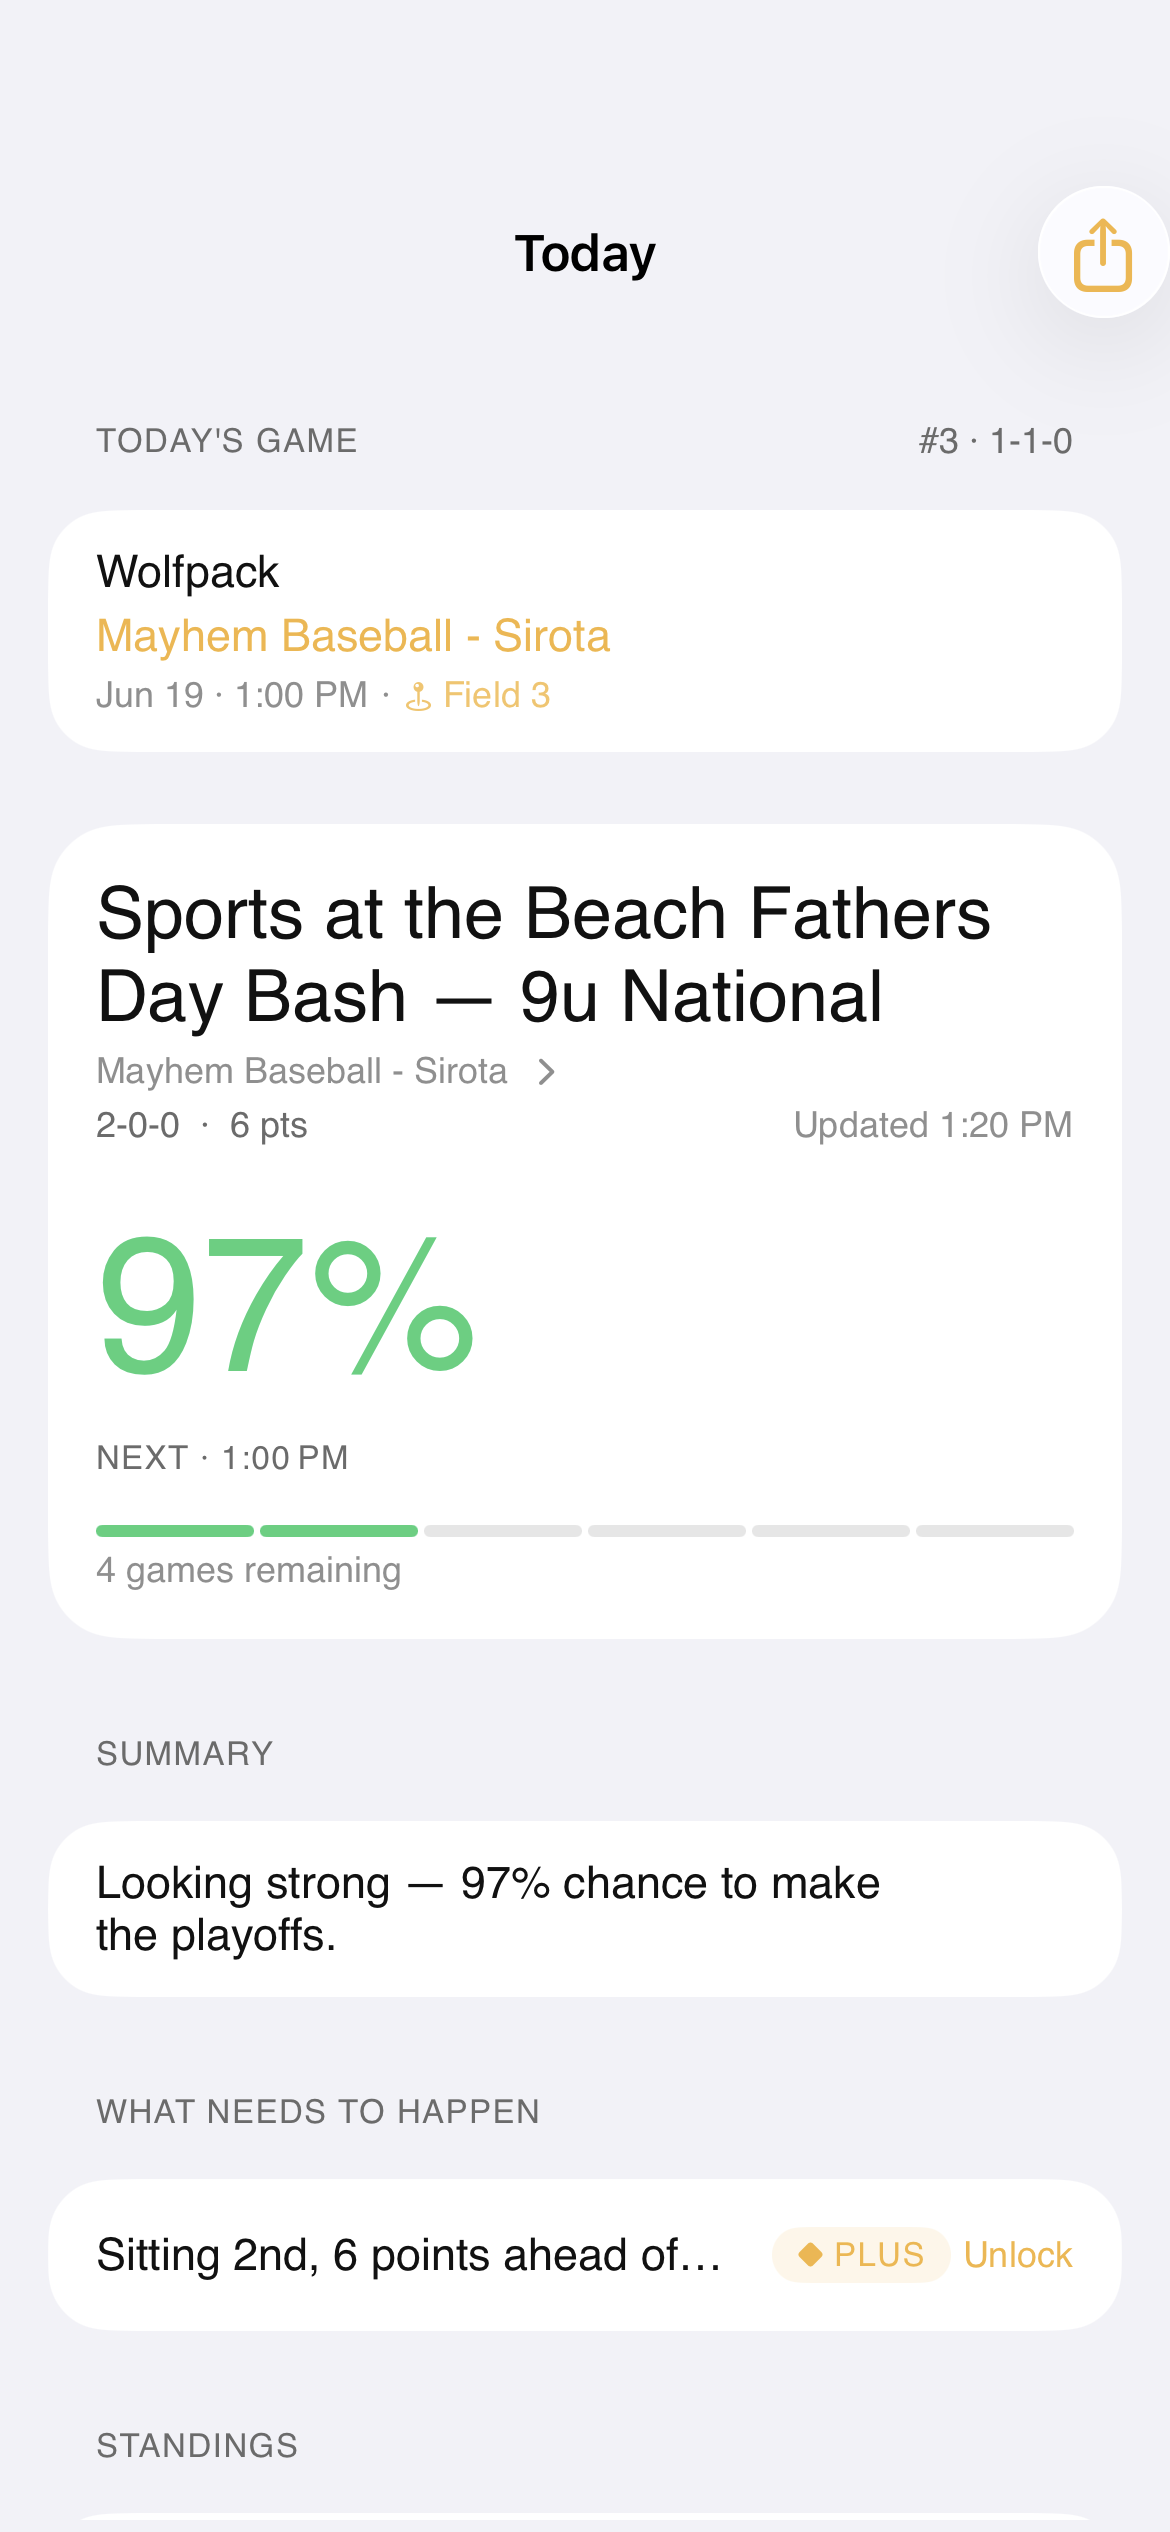Tap Updated 1:20 PM timestamp
The height and width of the screenshot is (2532, 1170).
click(x=933, y=1125)
